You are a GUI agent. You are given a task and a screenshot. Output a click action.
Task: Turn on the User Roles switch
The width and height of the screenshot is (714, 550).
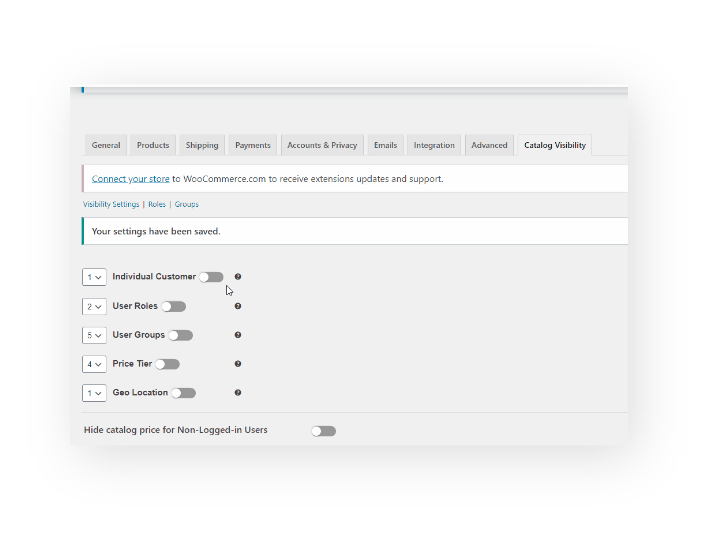point(173,306)
